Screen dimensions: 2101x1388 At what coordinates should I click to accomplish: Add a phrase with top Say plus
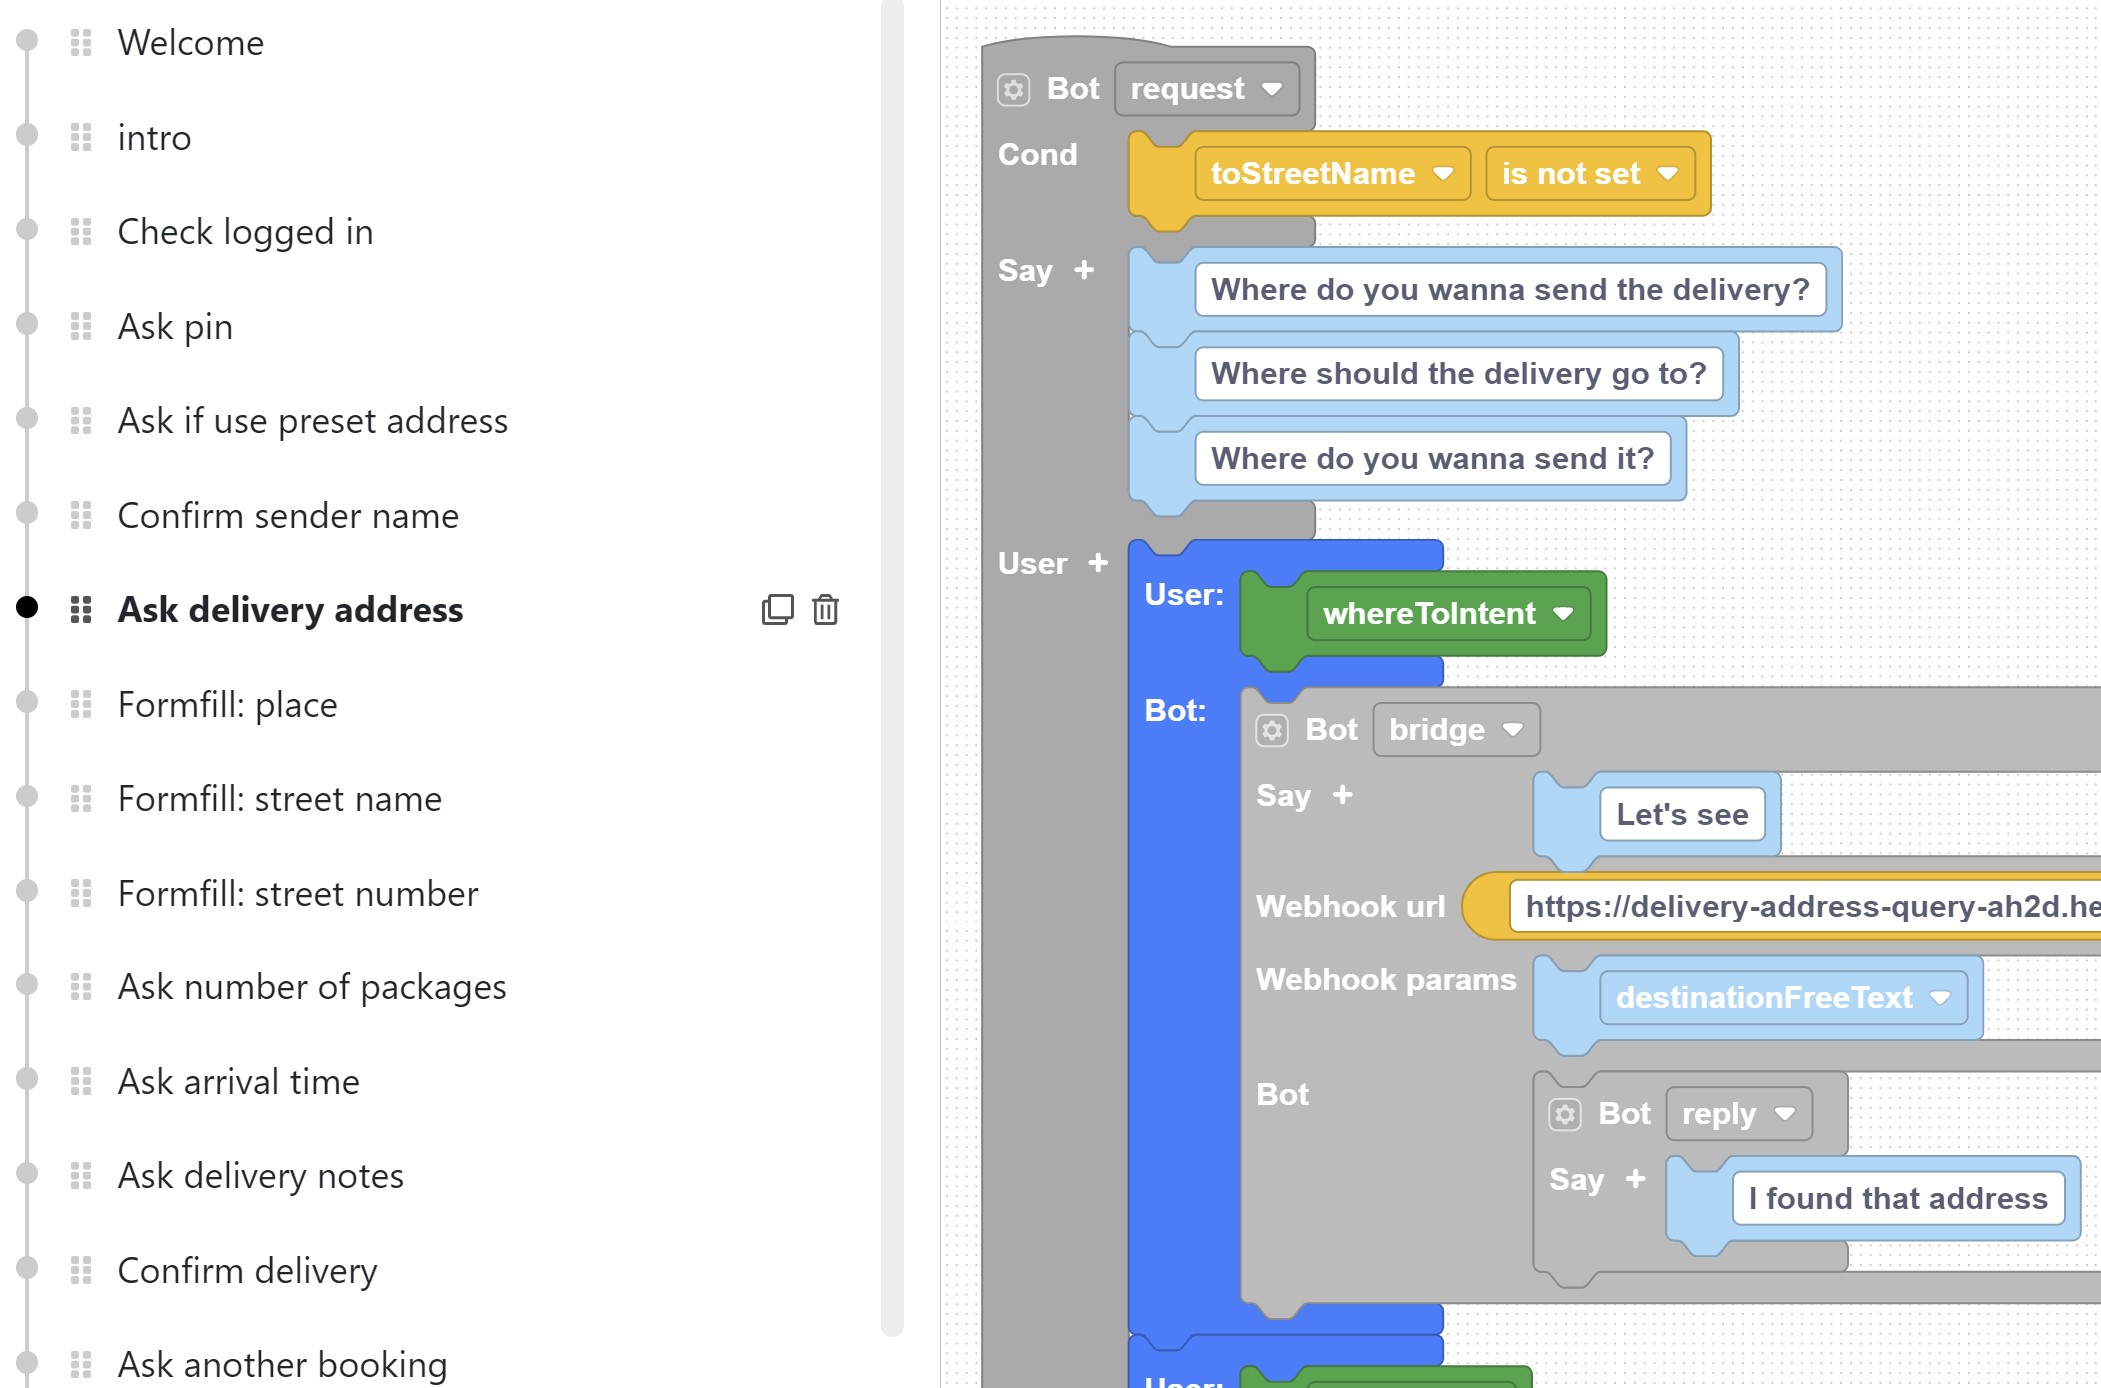tap(1084, 270)
